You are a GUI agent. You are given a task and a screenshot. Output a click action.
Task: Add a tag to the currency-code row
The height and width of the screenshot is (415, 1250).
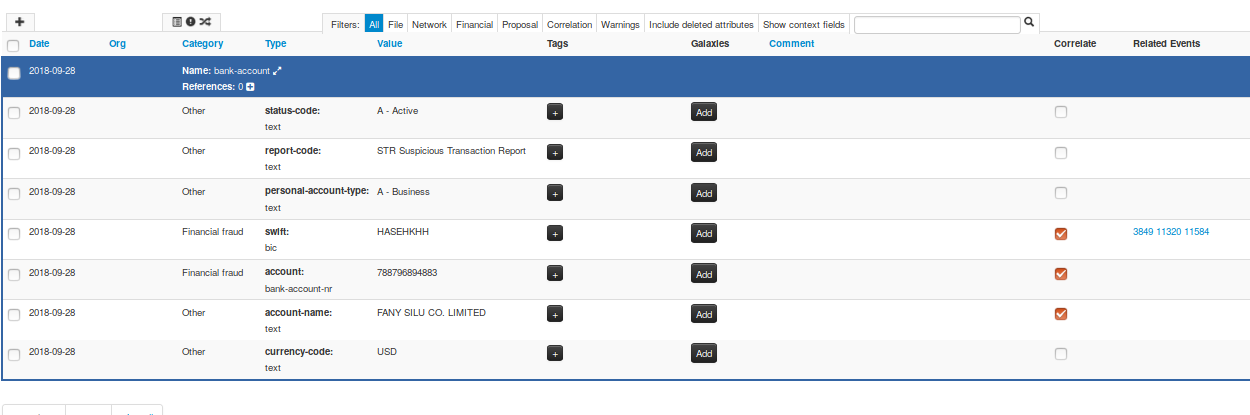[x=556, y=353]
